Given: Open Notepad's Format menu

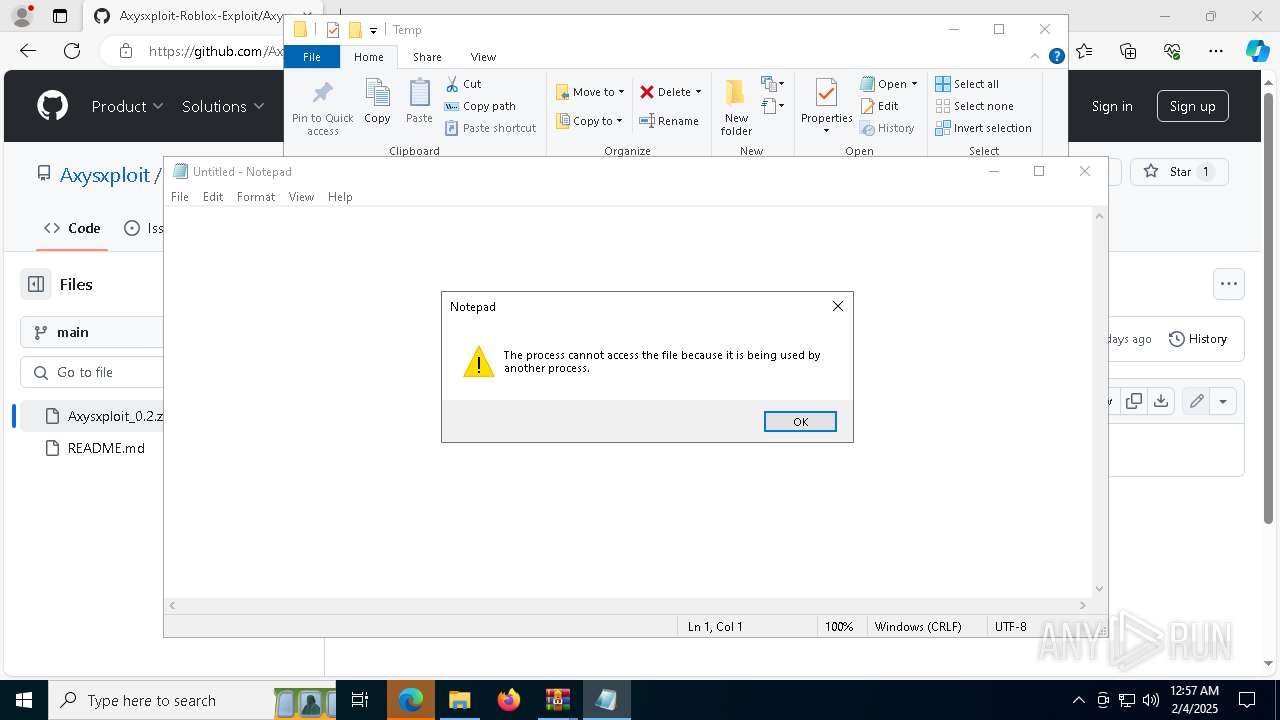Looking at the screenshot, I should (256, 197).
